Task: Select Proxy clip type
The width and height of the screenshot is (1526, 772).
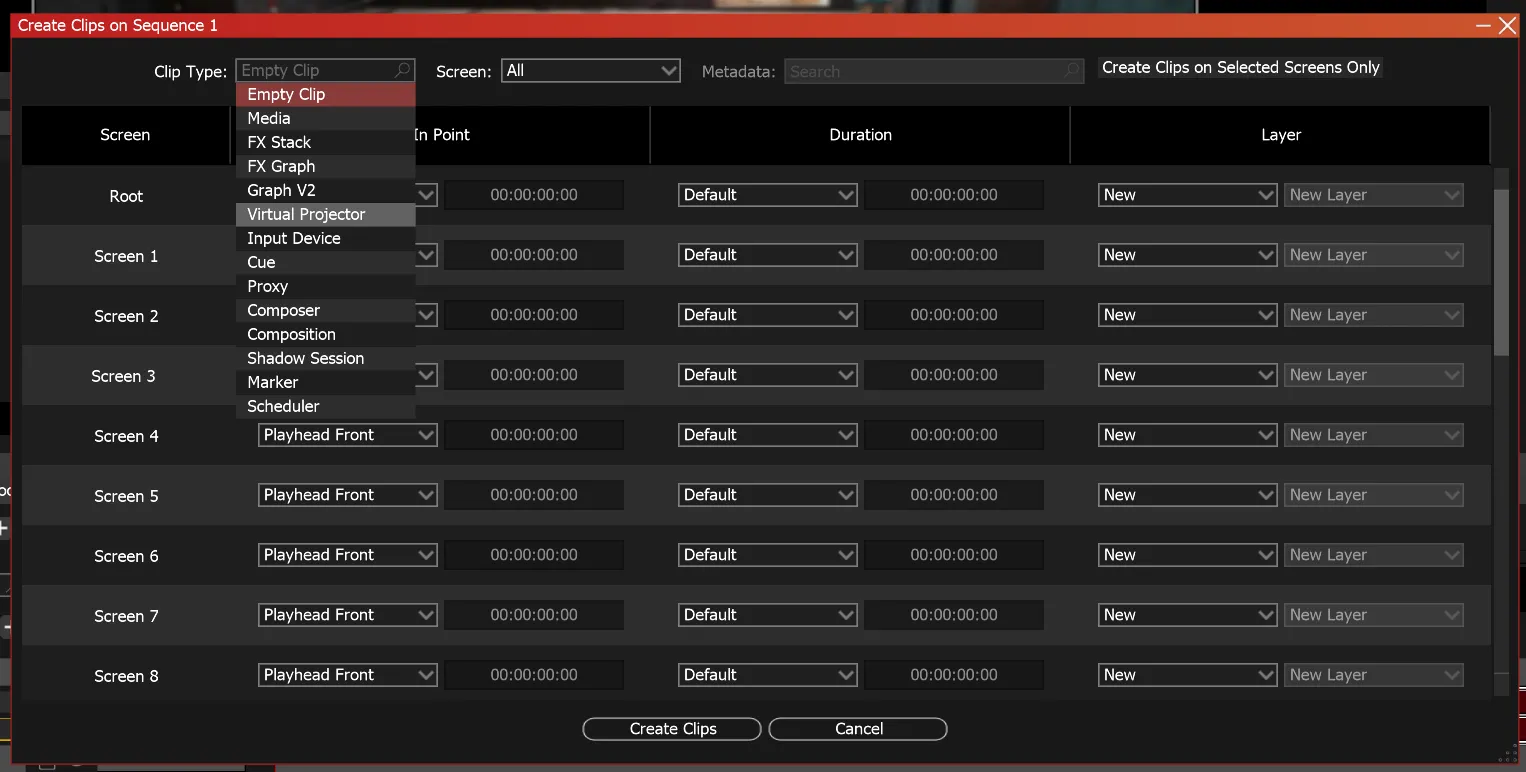Action: 325,286
